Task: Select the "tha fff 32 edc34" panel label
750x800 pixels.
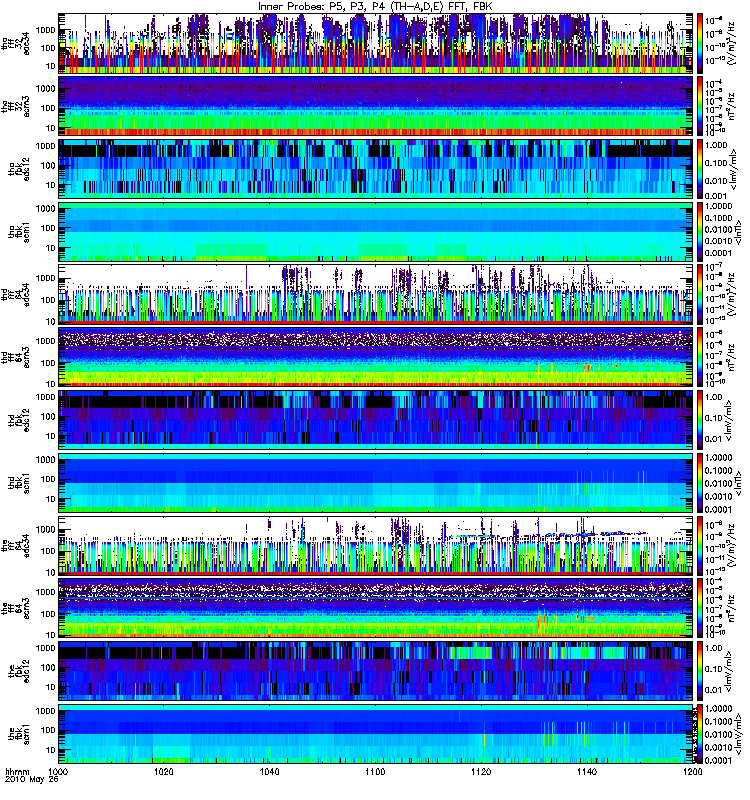Action: coord(15,44)
